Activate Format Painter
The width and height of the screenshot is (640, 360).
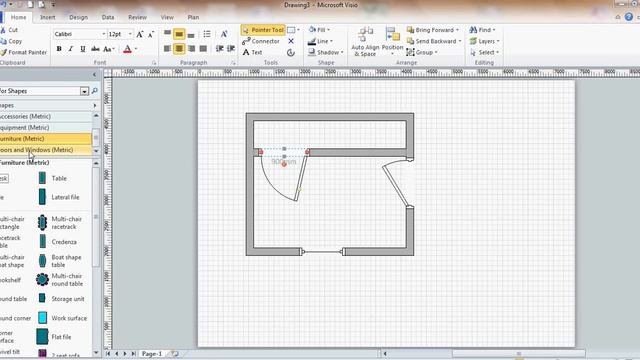click(24, 52)
